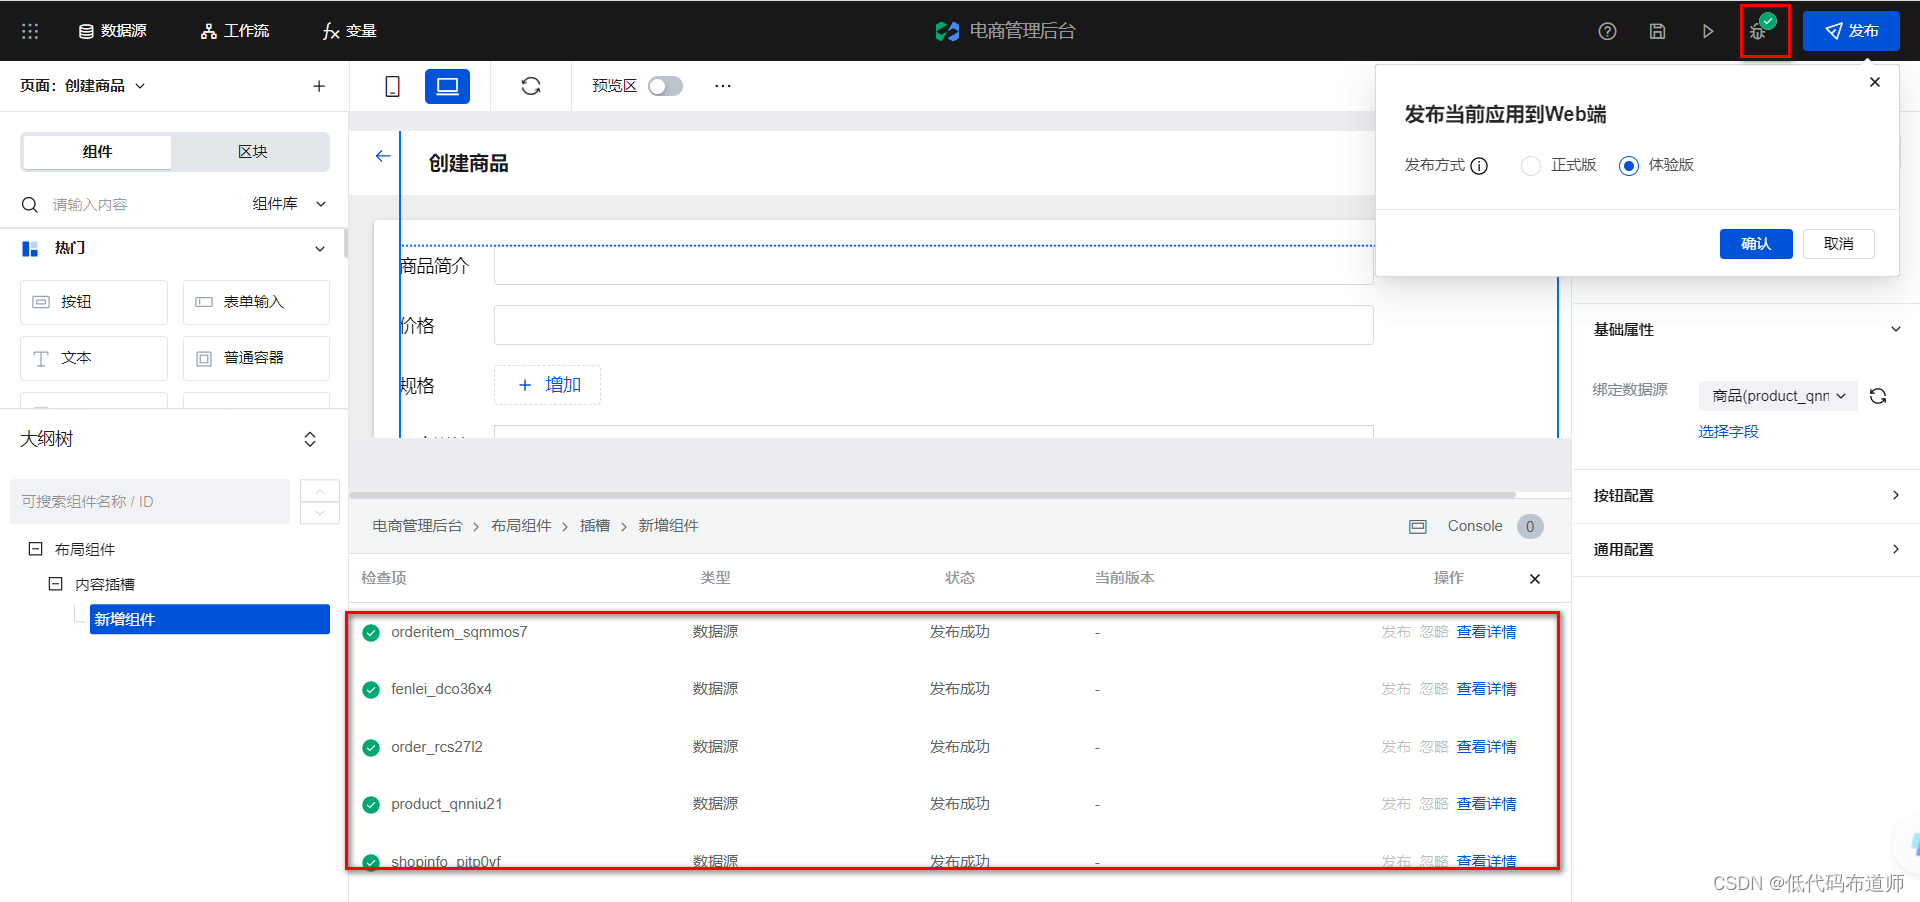
Task: Click the refresh canvas icon
Action: click(531, 86)
